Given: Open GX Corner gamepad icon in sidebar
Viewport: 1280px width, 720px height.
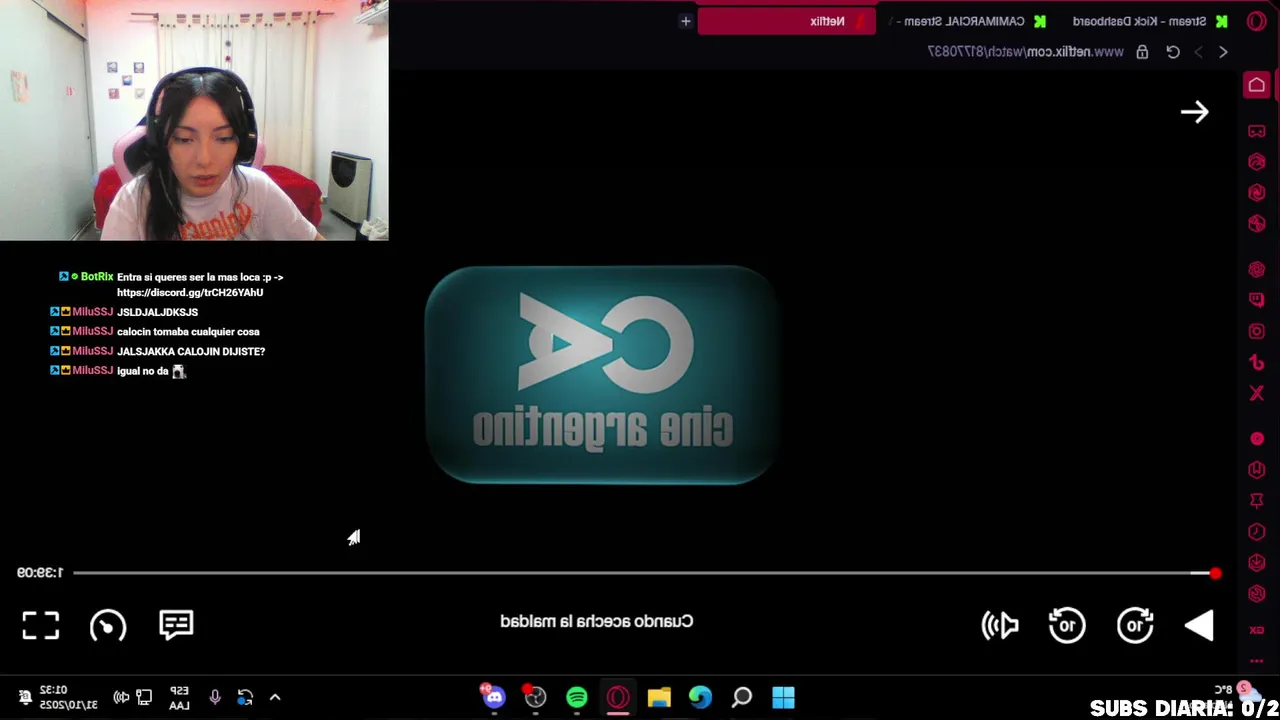Looking at the screenshot, I should pyautogui.click(x=1257, y=131).
